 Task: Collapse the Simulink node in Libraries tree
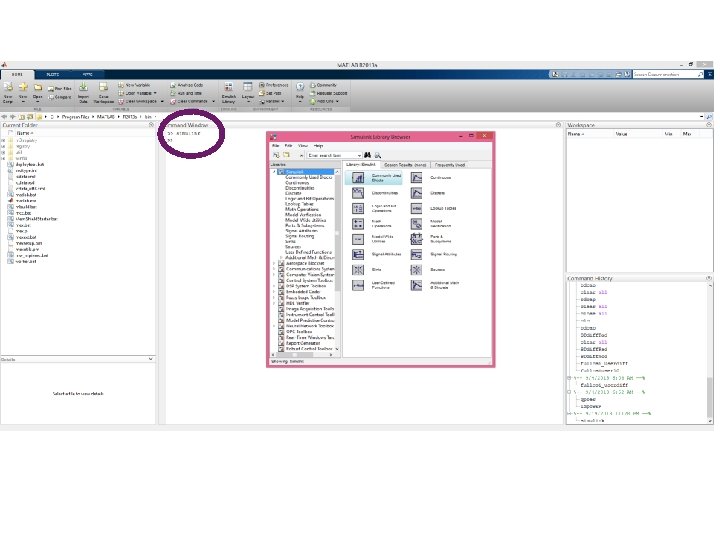[274, 172]
